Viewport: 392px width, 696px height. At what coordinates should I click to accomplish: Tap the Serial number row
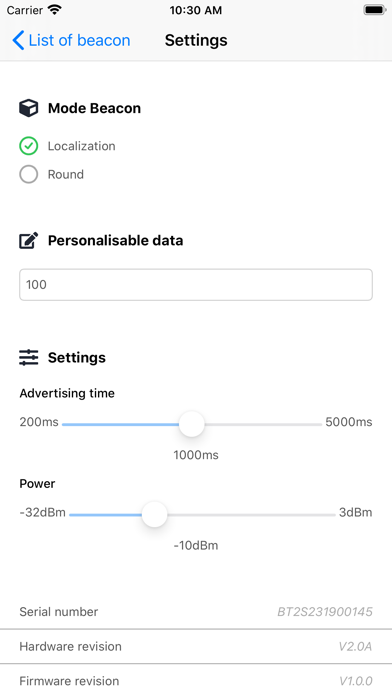pyautogui.click(x=196, y=612)
